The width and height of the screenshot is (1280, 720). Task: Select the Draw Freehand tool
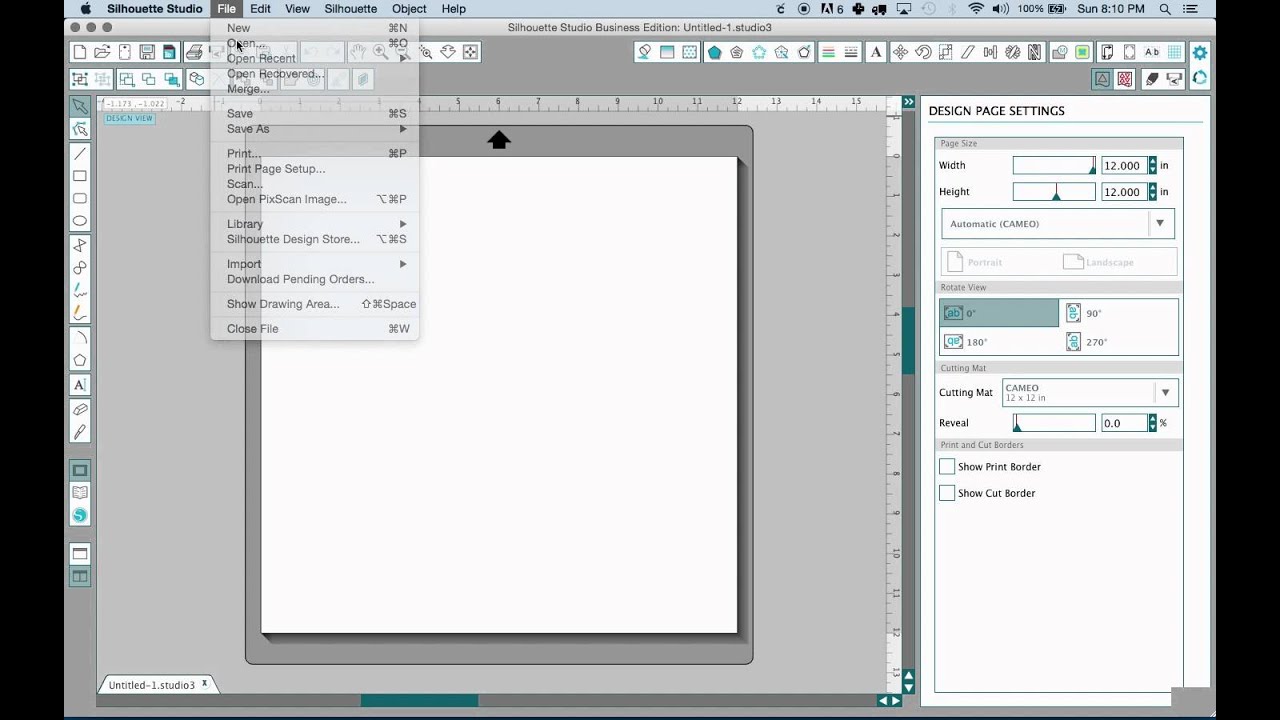pos(80,291)
